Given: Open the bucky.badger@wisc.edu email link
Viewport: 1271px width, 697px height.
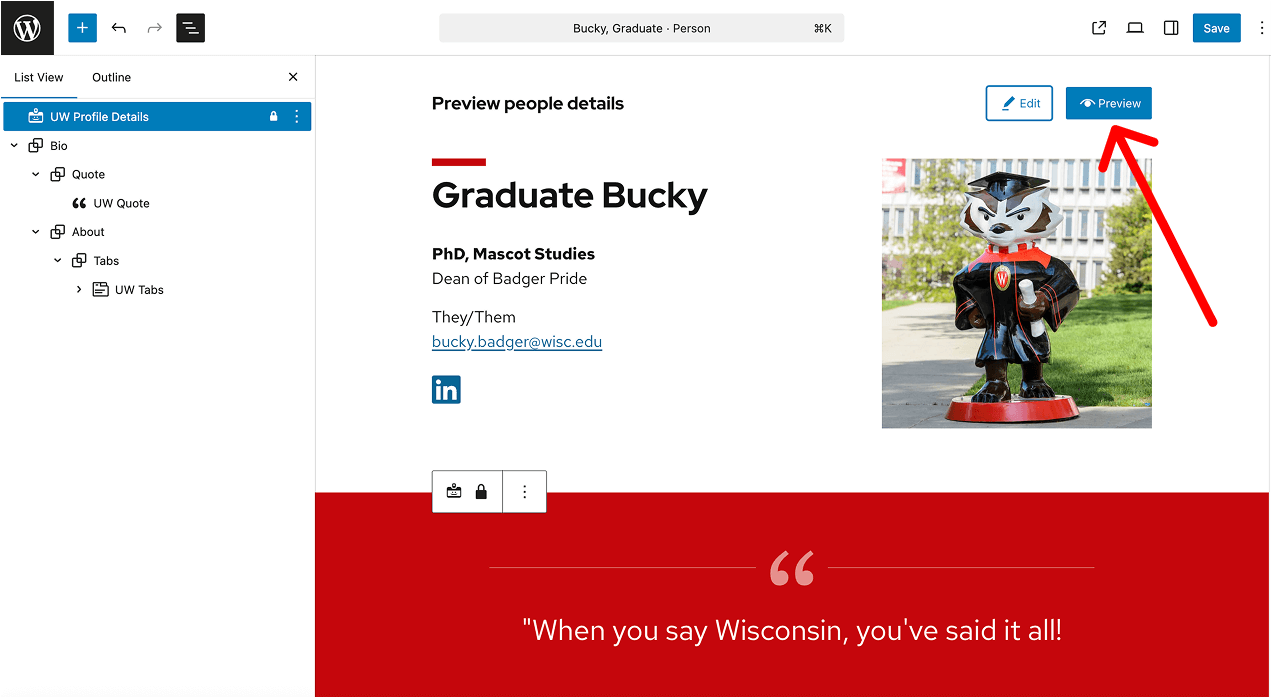Looking at the screenshot, I should point(517,342).
